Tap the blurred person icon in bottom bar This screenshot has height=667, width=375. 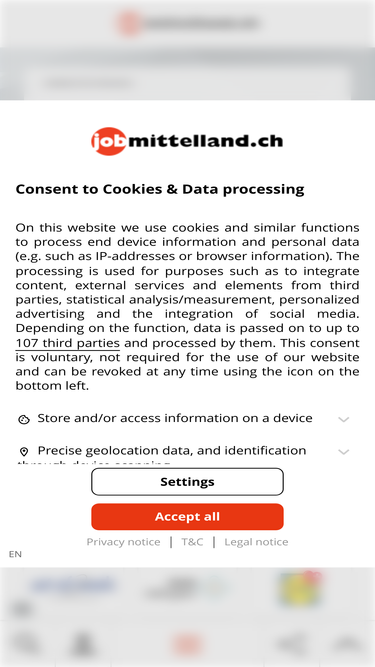(x=83, y=644)
